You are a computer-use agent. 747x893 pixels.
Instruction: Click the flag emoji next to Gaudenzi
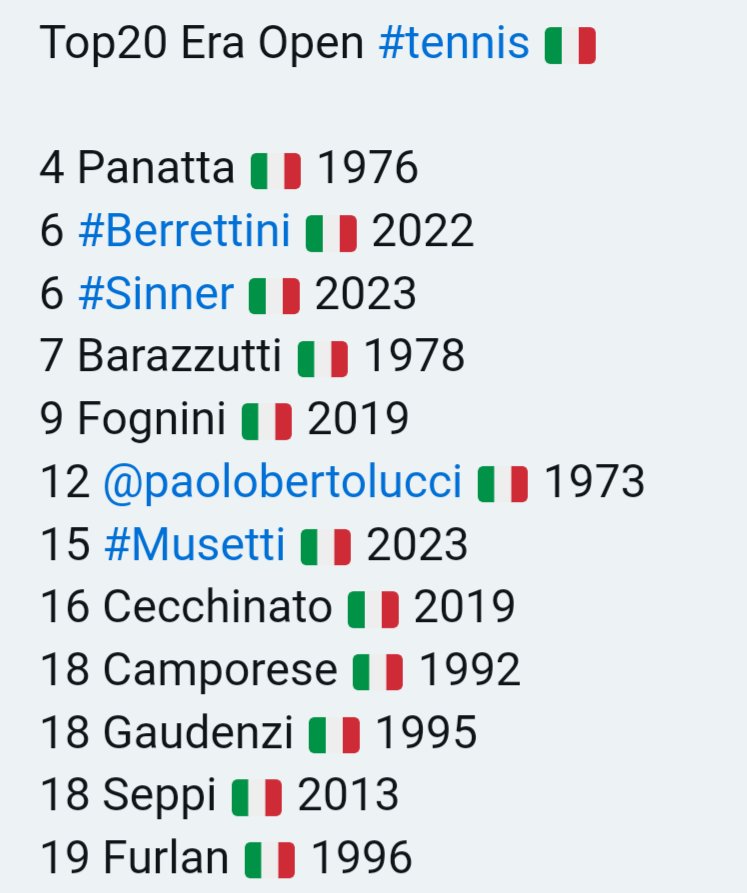coord(334,734)
